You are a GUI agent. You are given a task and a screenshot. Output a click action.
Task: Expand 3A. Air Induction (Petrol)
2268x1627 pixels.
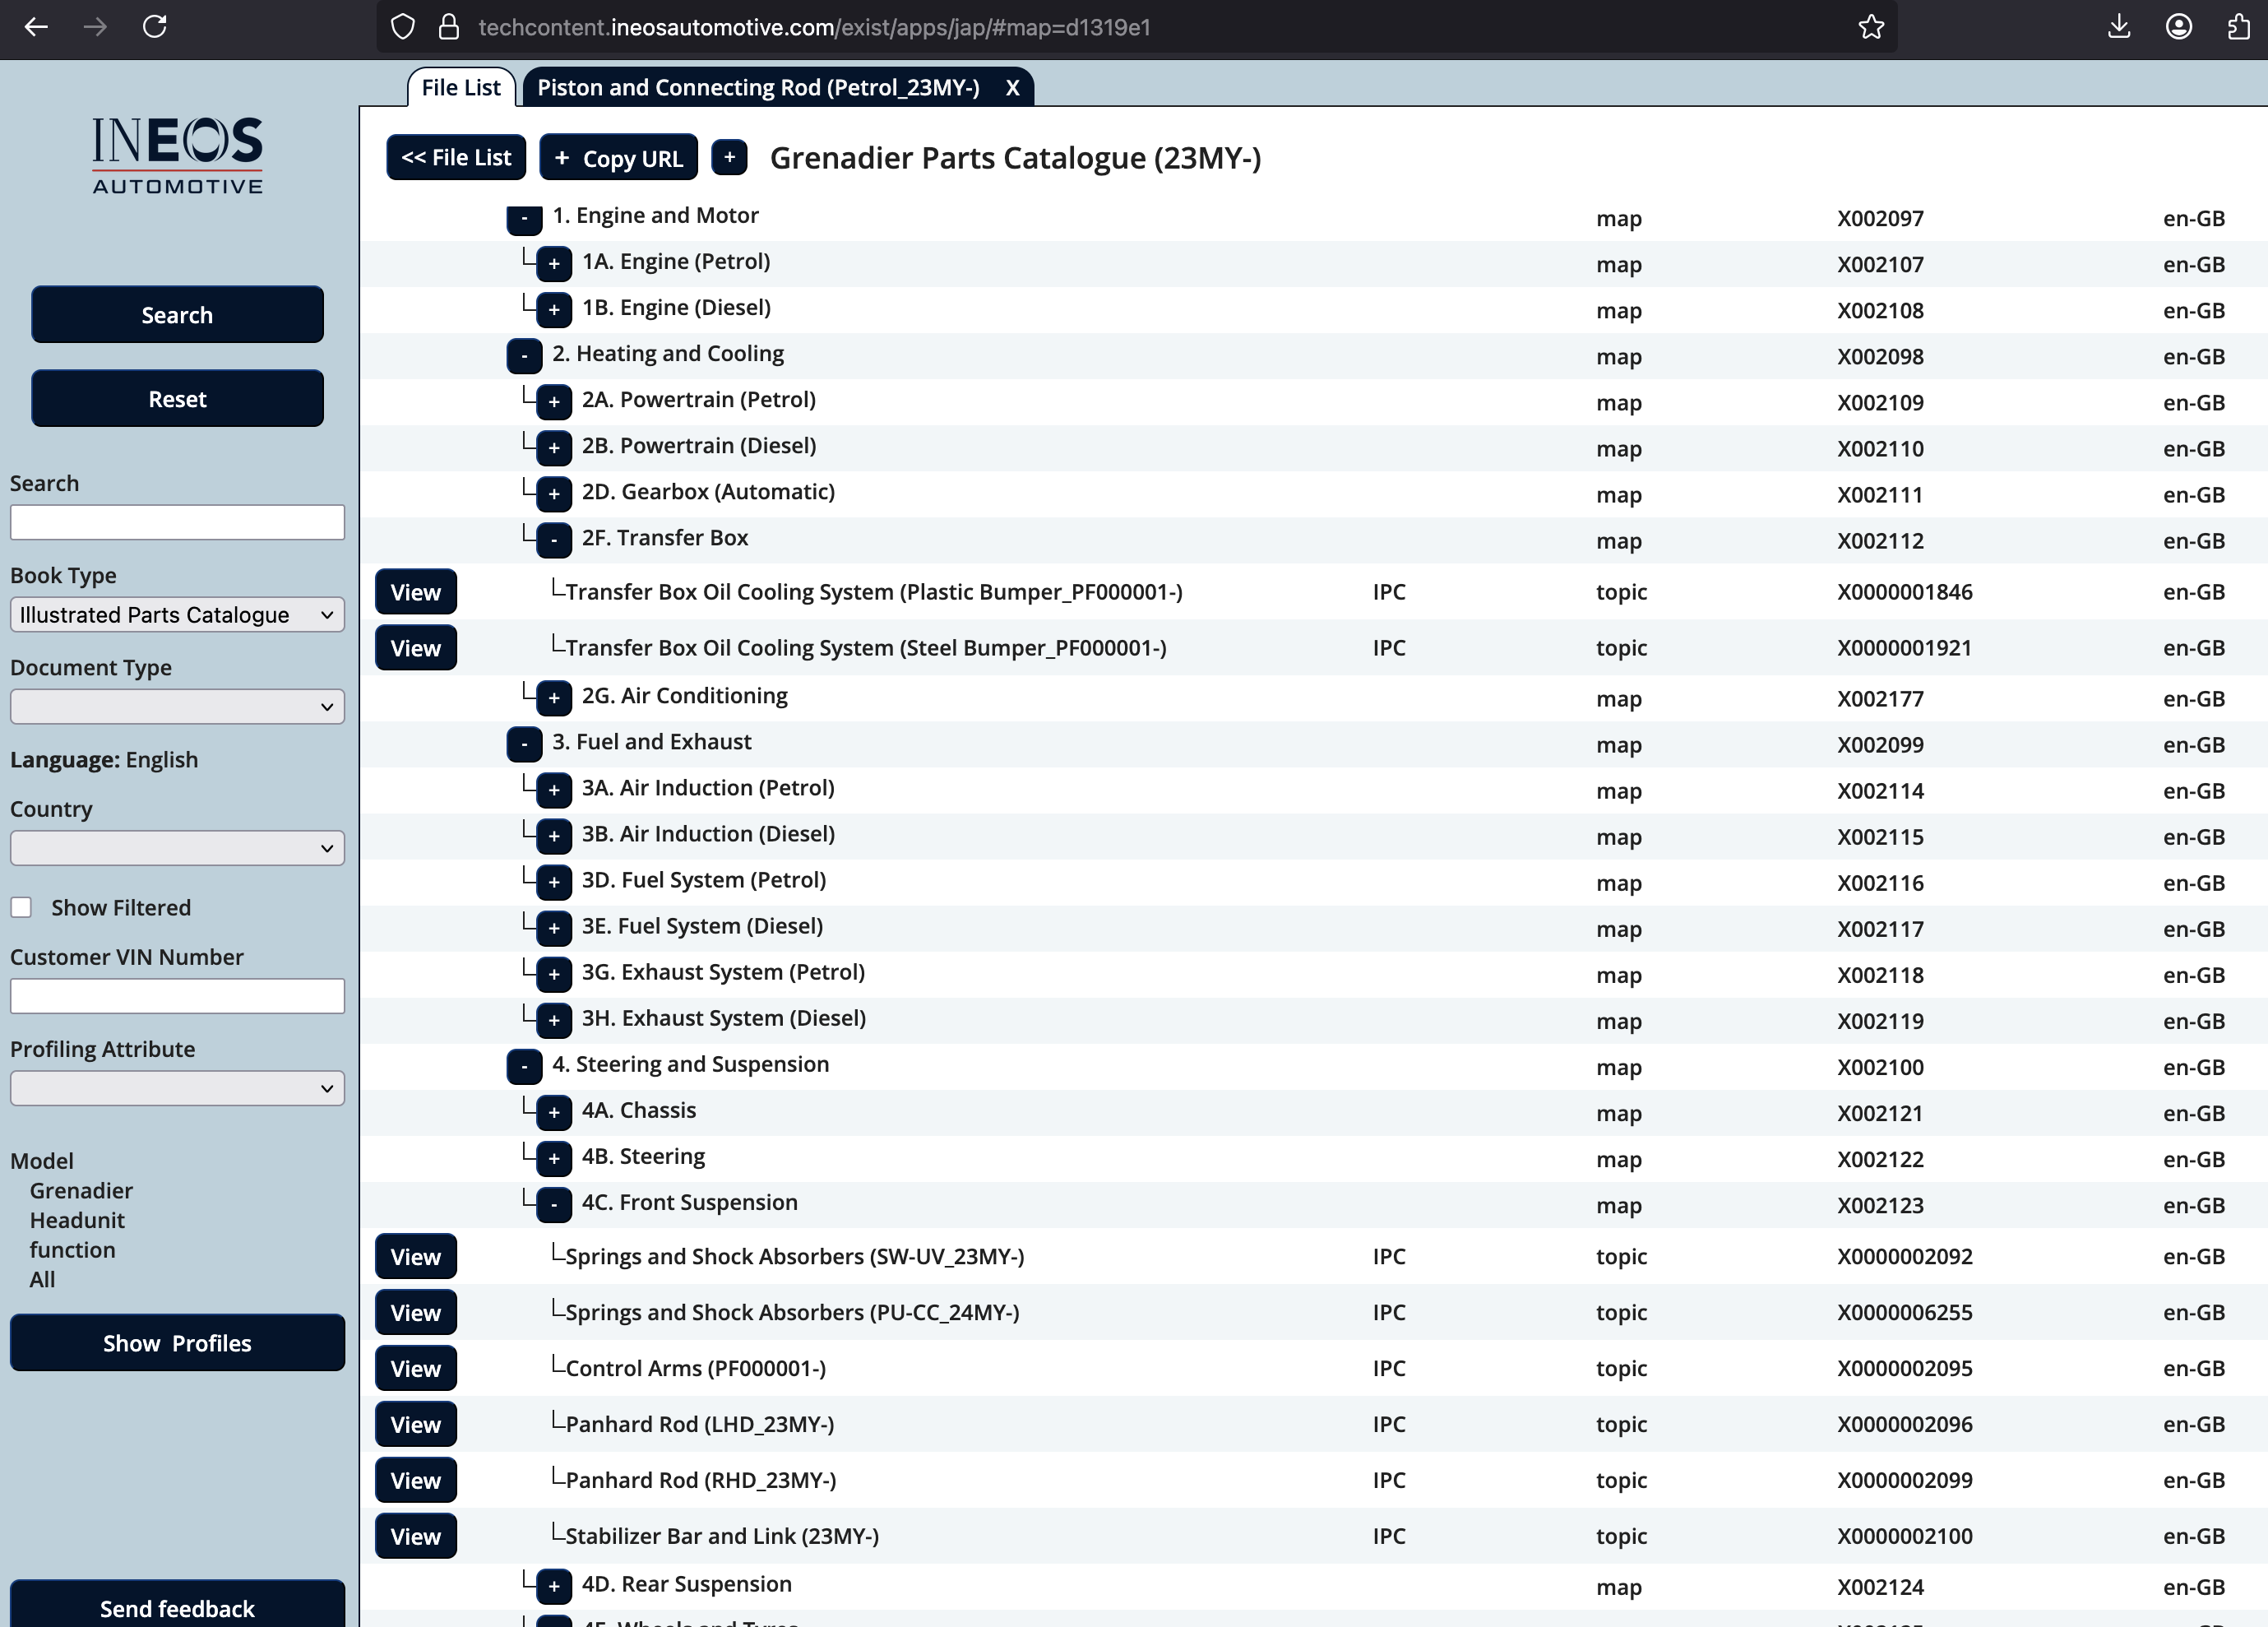[x=554, y=790]
